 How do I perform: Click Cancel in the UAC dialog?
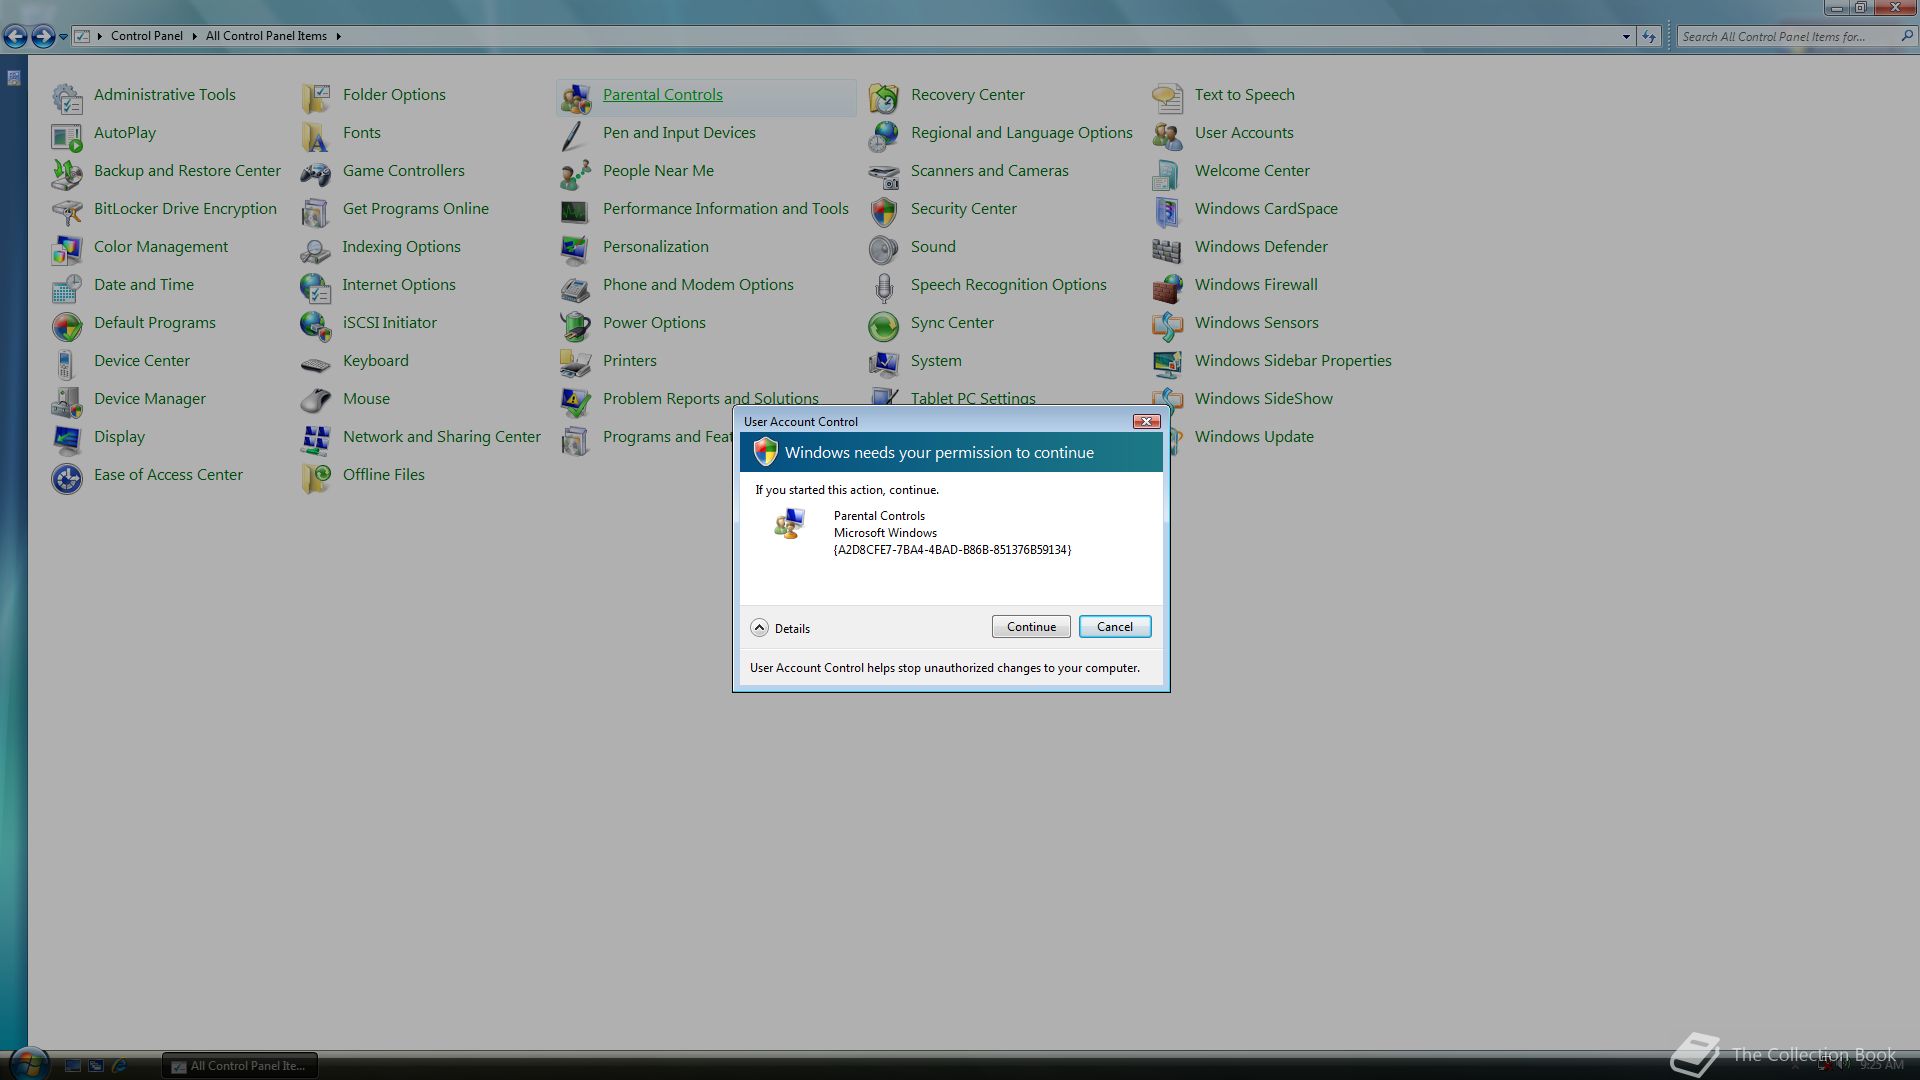click(x=1115, y=627)
